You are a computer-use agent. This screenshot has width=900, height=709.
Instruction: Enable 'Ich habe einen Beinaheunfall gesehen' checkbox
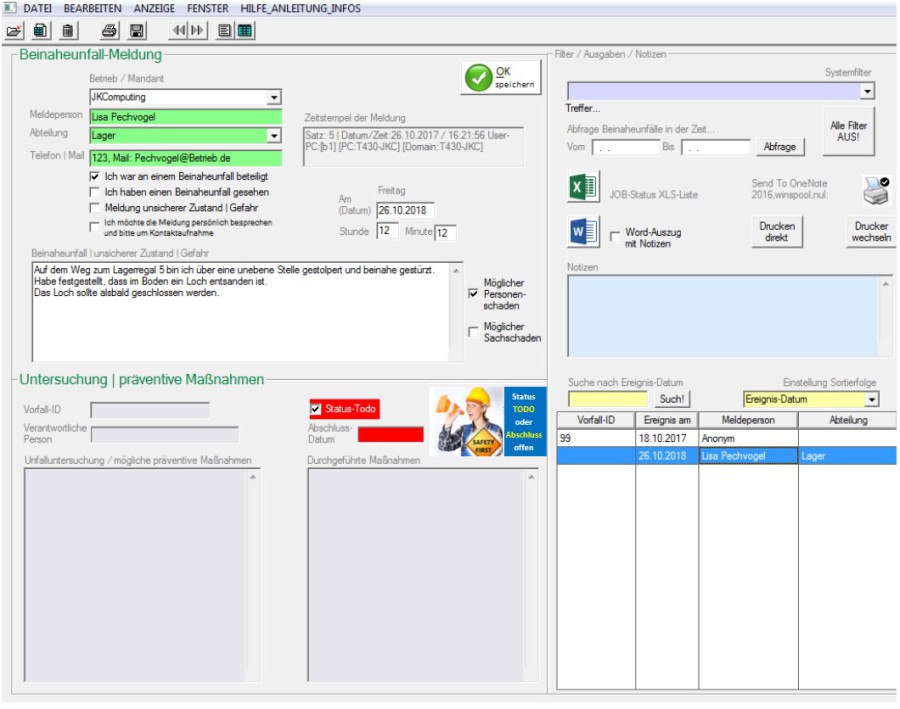(x=95, y=192)
